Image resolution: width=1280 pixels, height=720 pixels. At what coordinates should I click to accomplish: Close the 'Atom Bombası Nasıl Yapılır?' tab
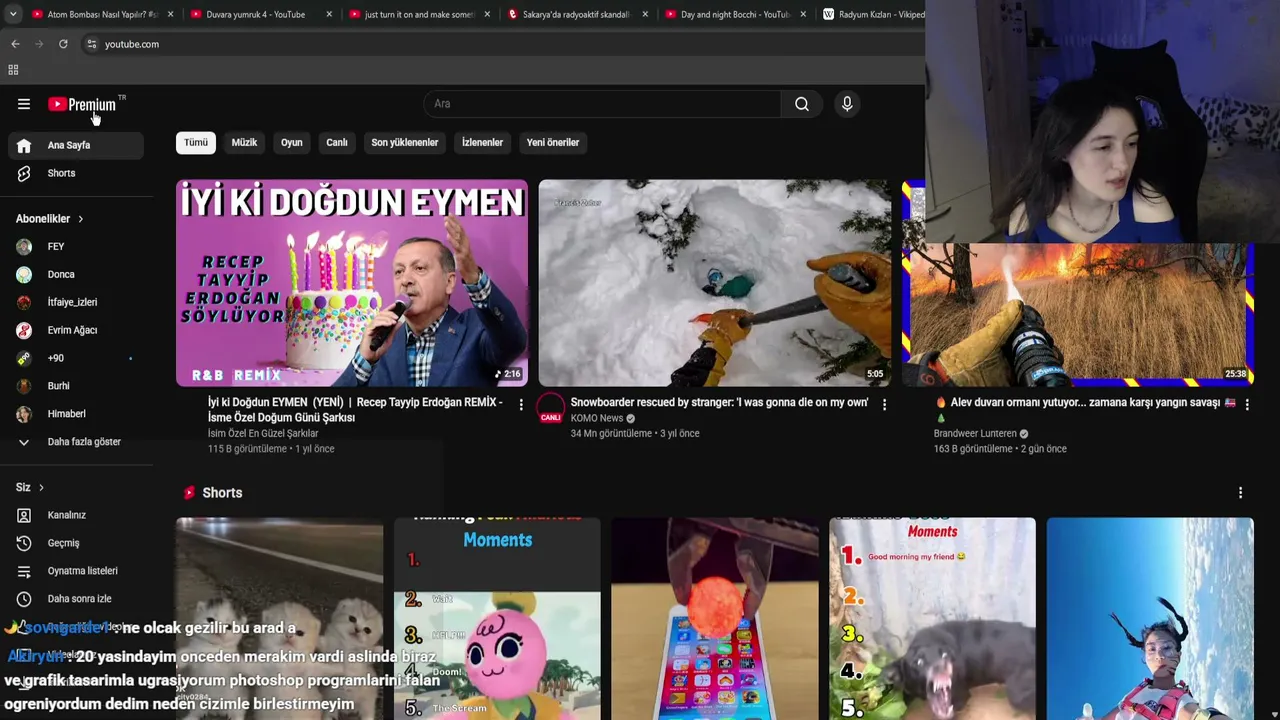tap(171, 15)
